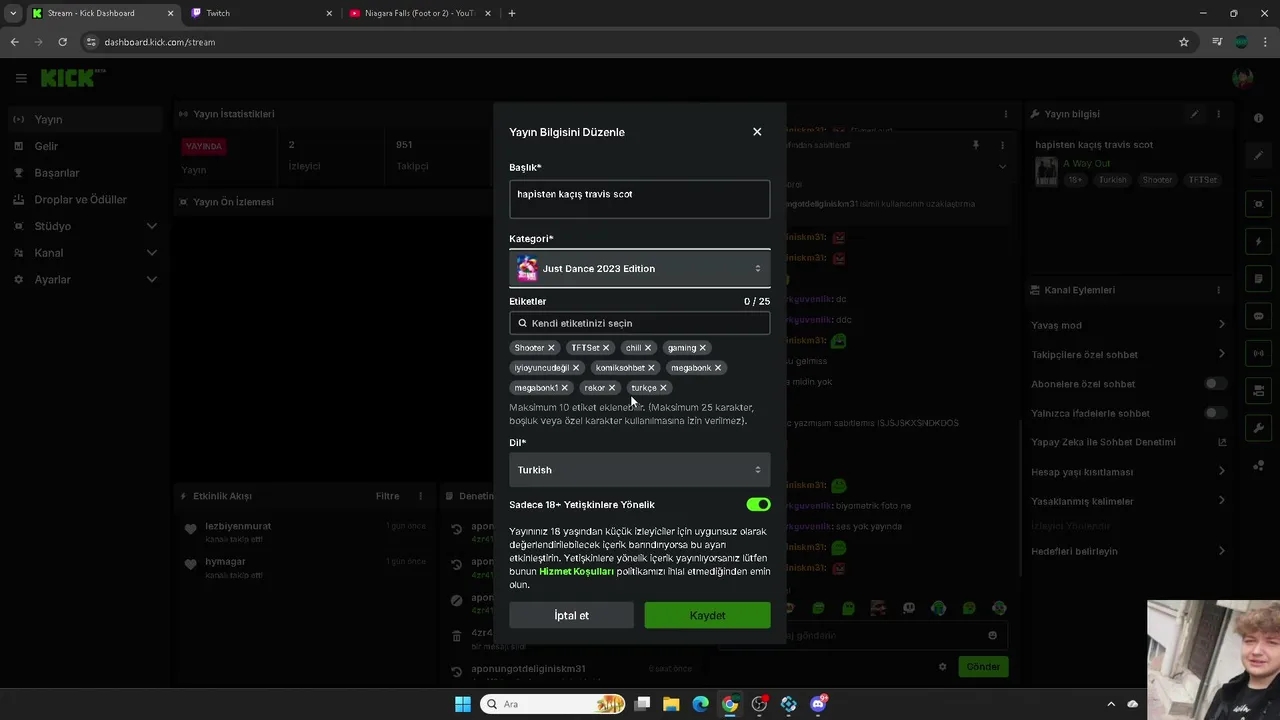The image size is (1280, 720).
Task: Click the taskbar Ara search box
Action: point(553,704)
